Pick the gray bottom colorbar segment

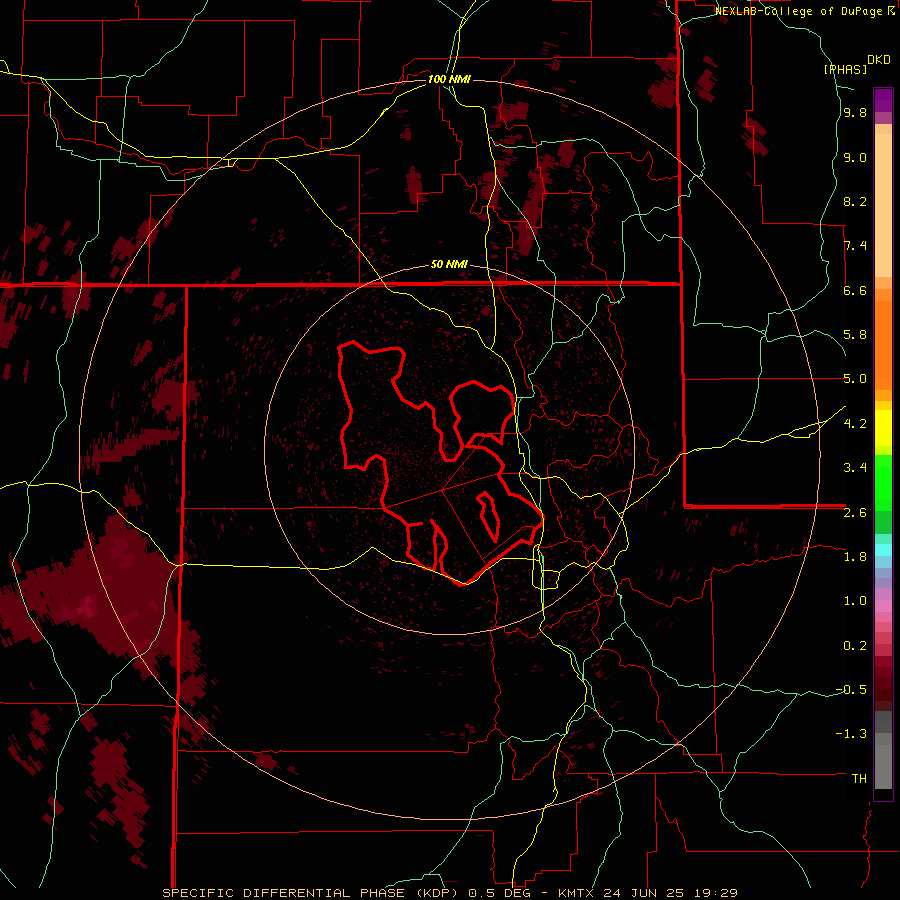[x=883, y=768]
